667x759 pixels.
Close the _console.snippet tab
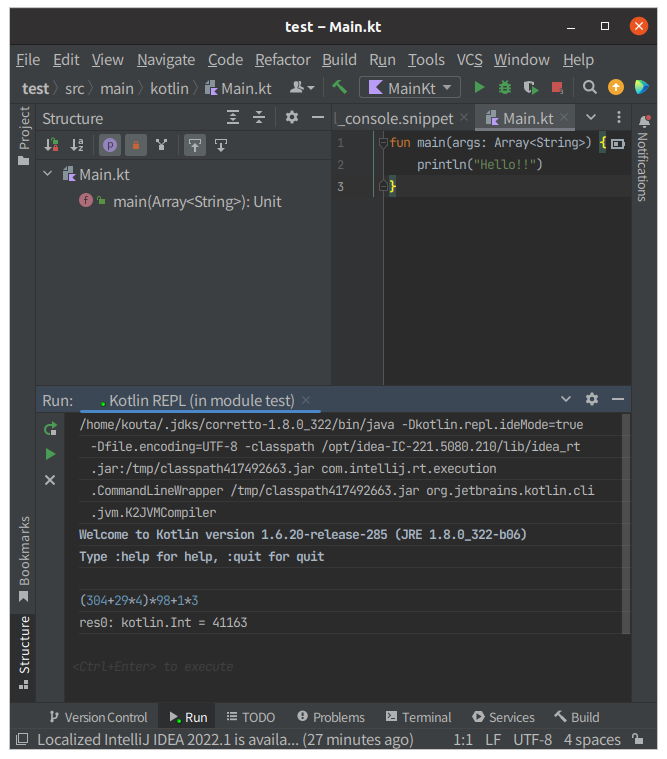pos(464,117)
